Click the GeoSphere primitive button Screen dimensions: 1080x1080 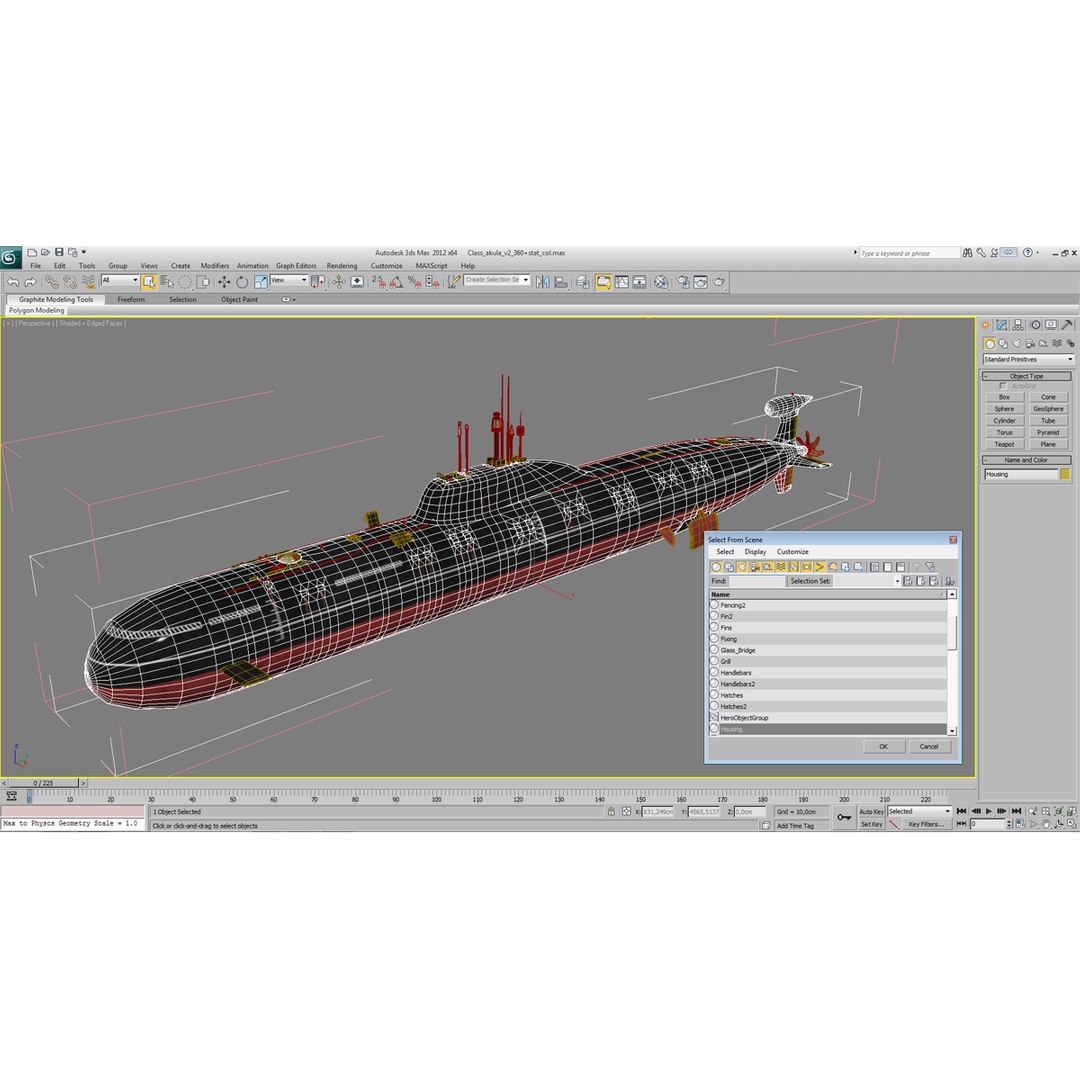point(1048,409)
